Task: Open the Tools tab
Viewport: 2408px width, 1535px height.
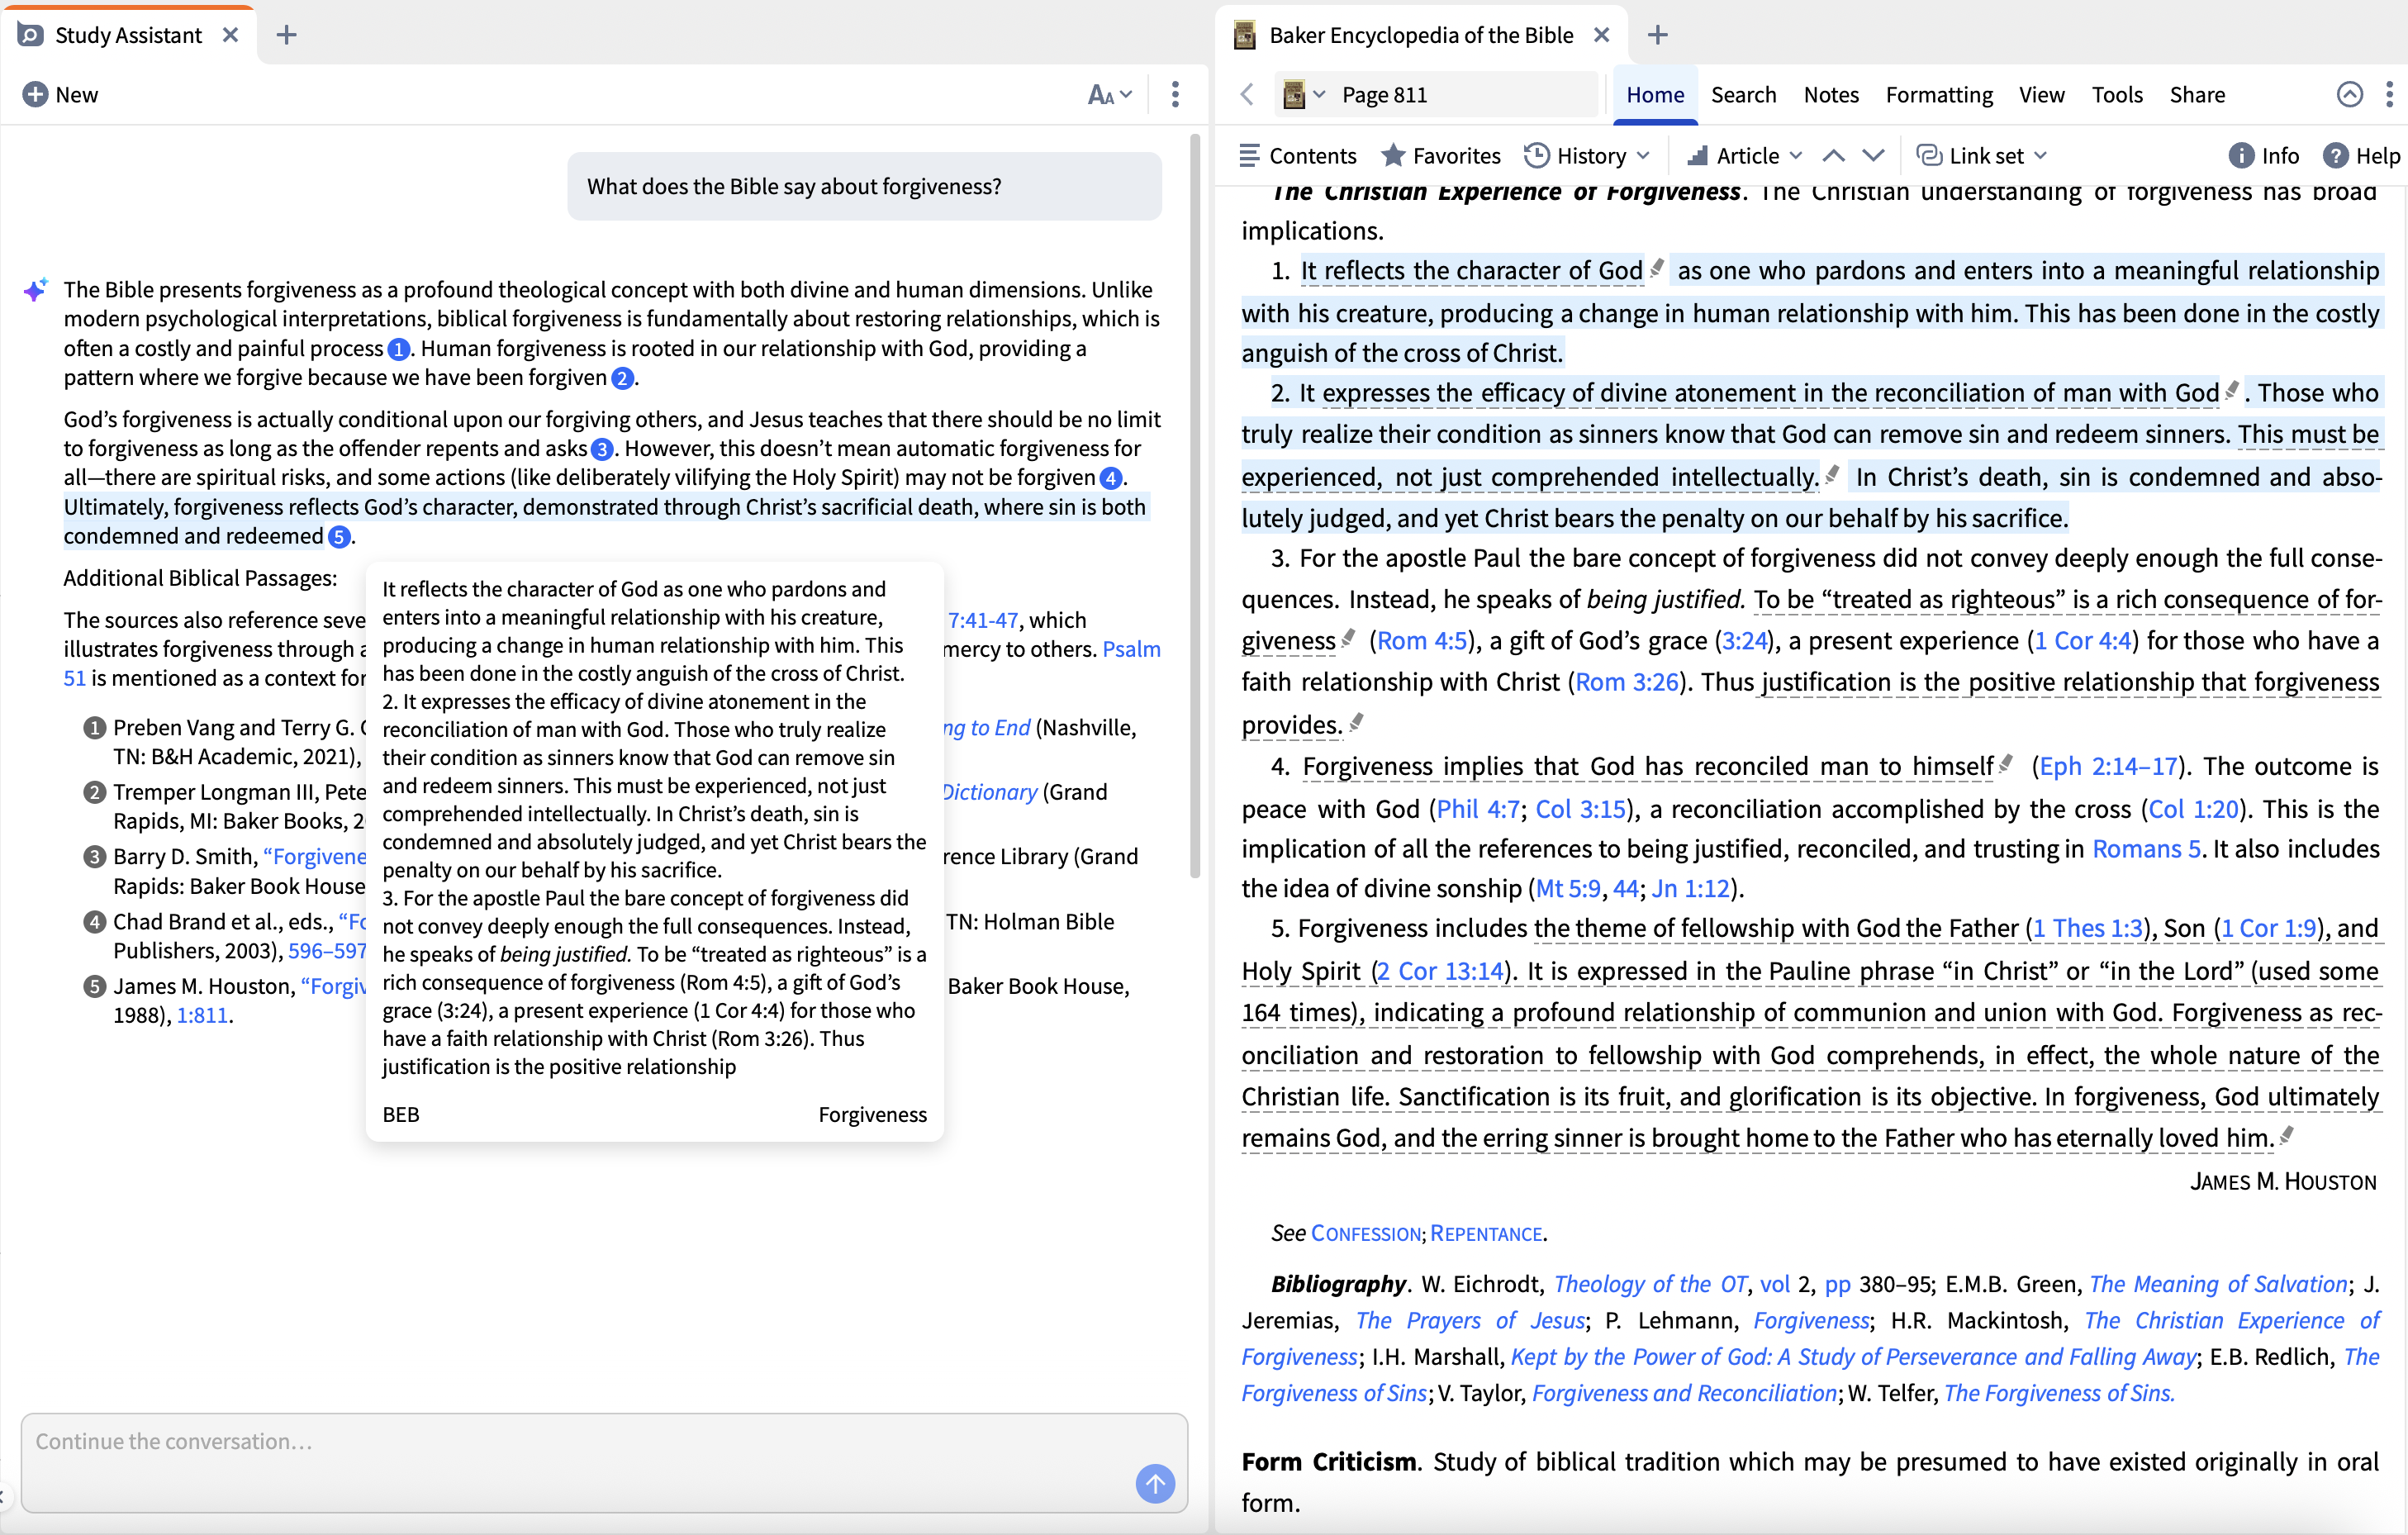Action: click(2116, 94)
